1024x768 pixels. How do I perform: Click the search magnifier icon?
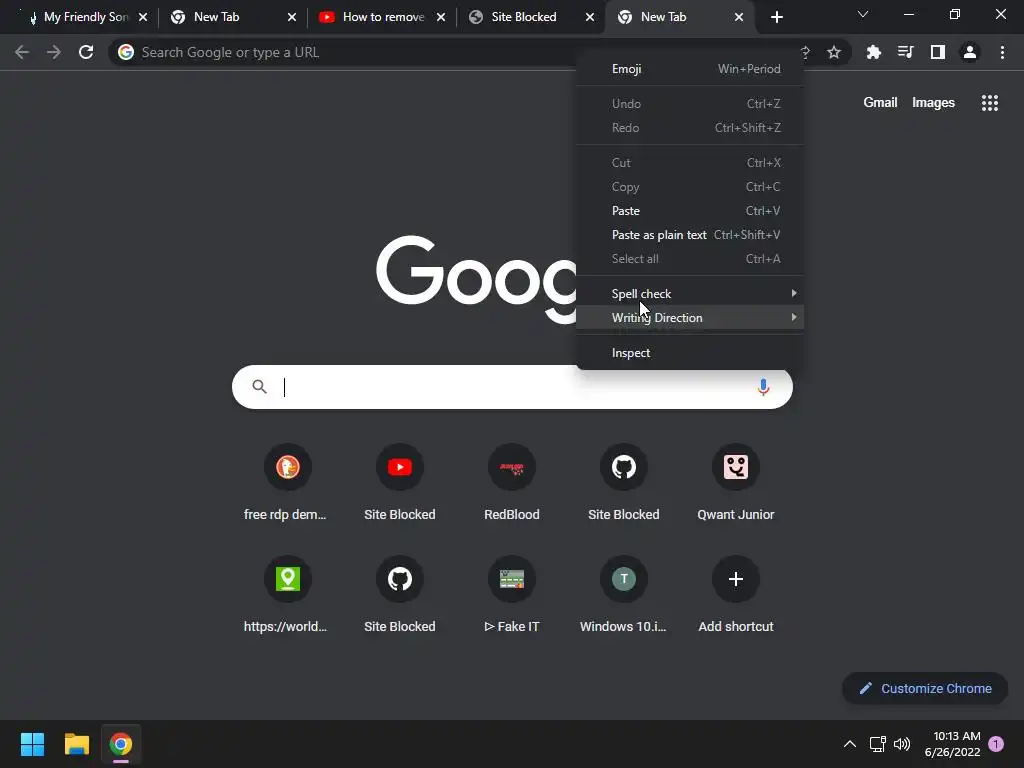259,387
